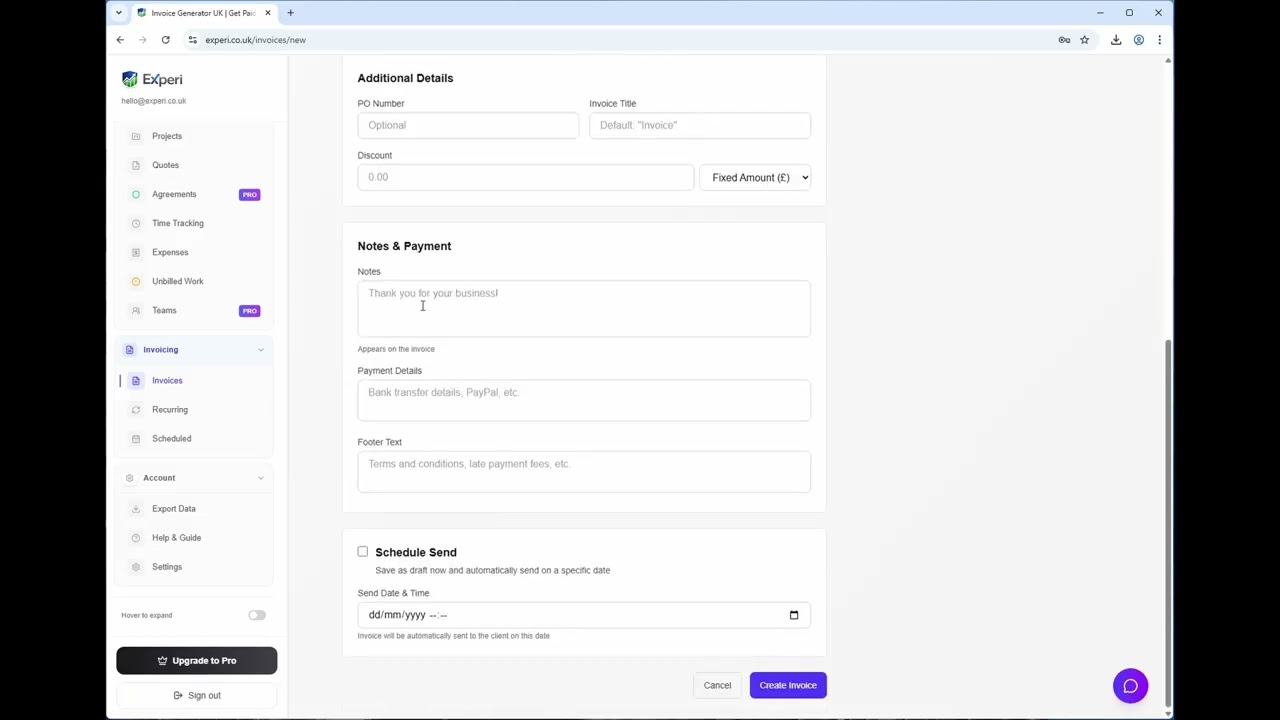Go to Time Tracking page

pyautogui.click(x=178, y=223)
